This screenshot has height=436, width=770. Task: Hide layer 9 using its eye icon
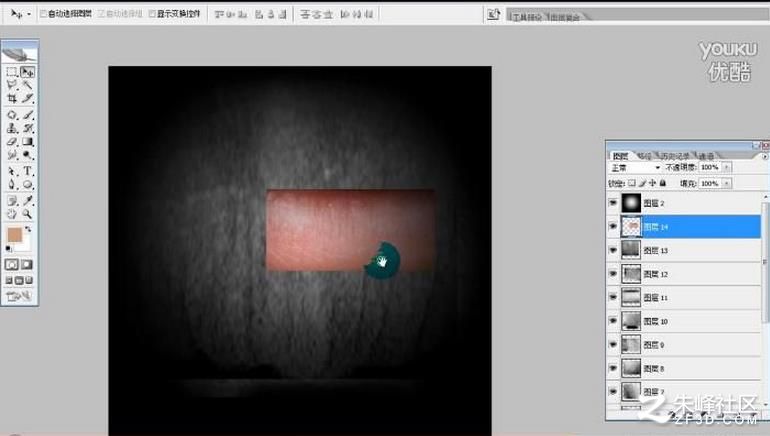tap(612, 344)
